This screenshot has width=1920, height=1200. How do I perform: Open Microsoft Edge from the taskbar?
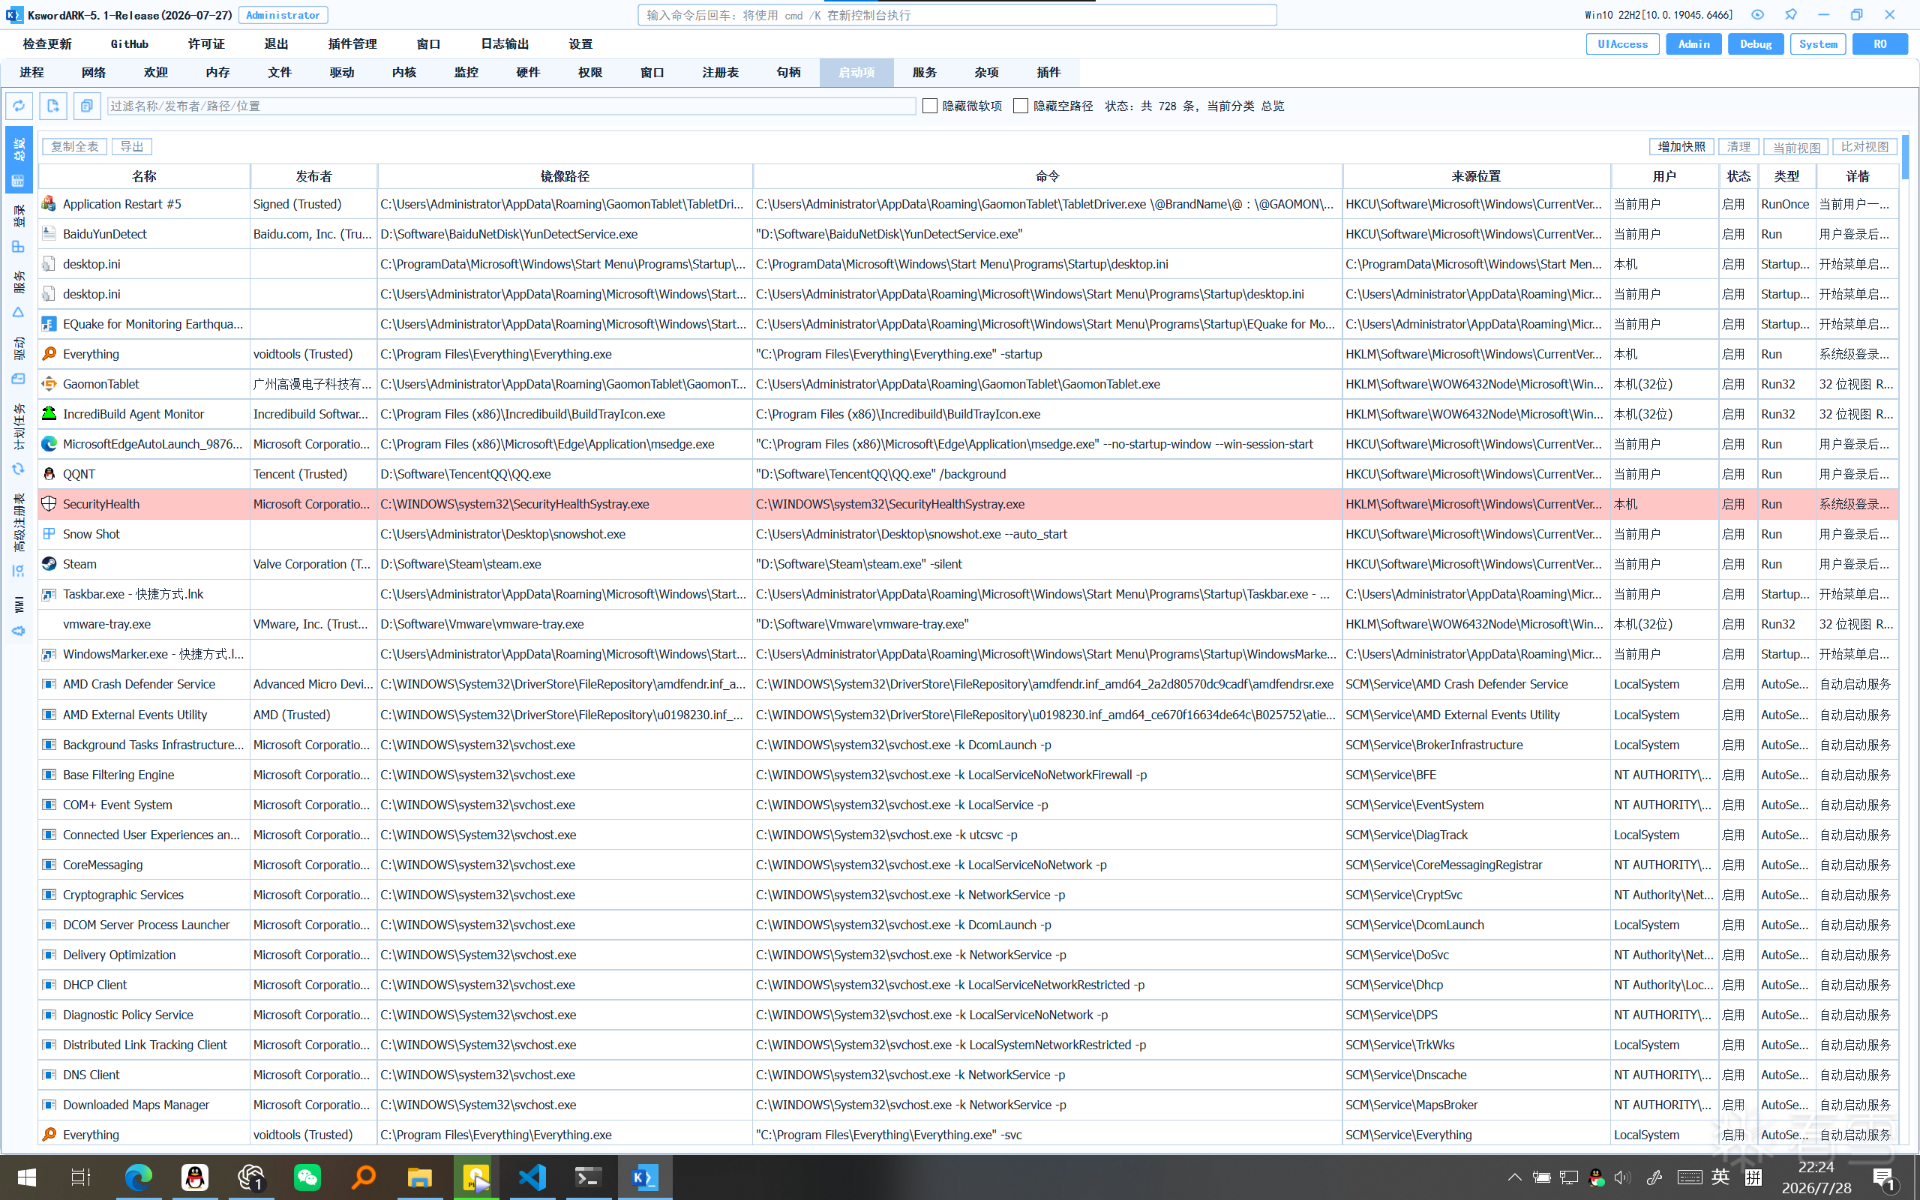138,1177
